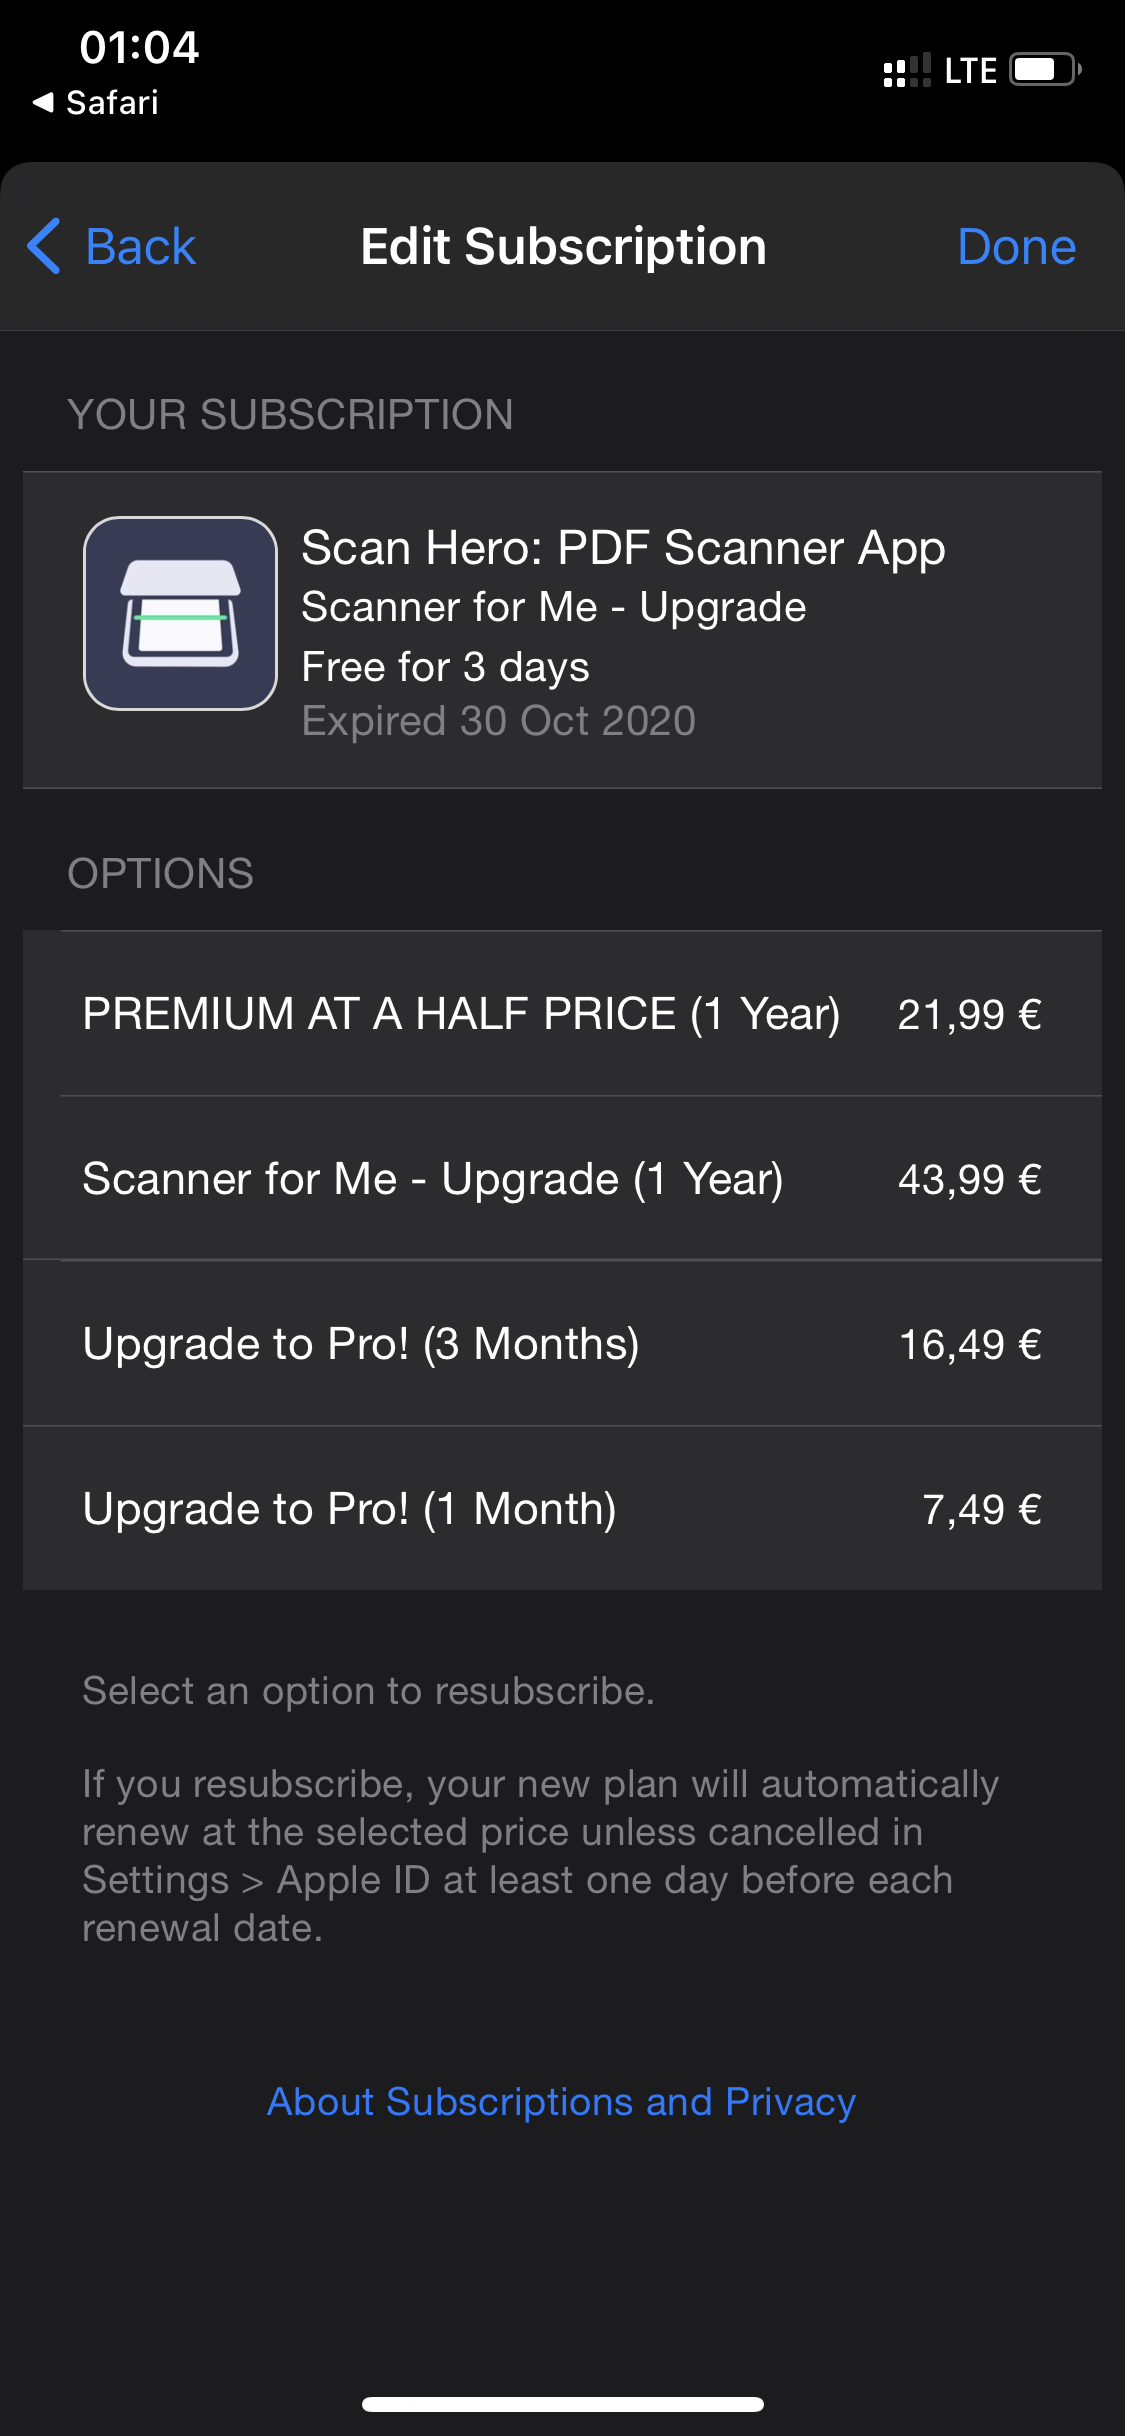Tap the 7,49 € price
This screenshot has height=2436, width=1125.
[x=982, y=1510]
